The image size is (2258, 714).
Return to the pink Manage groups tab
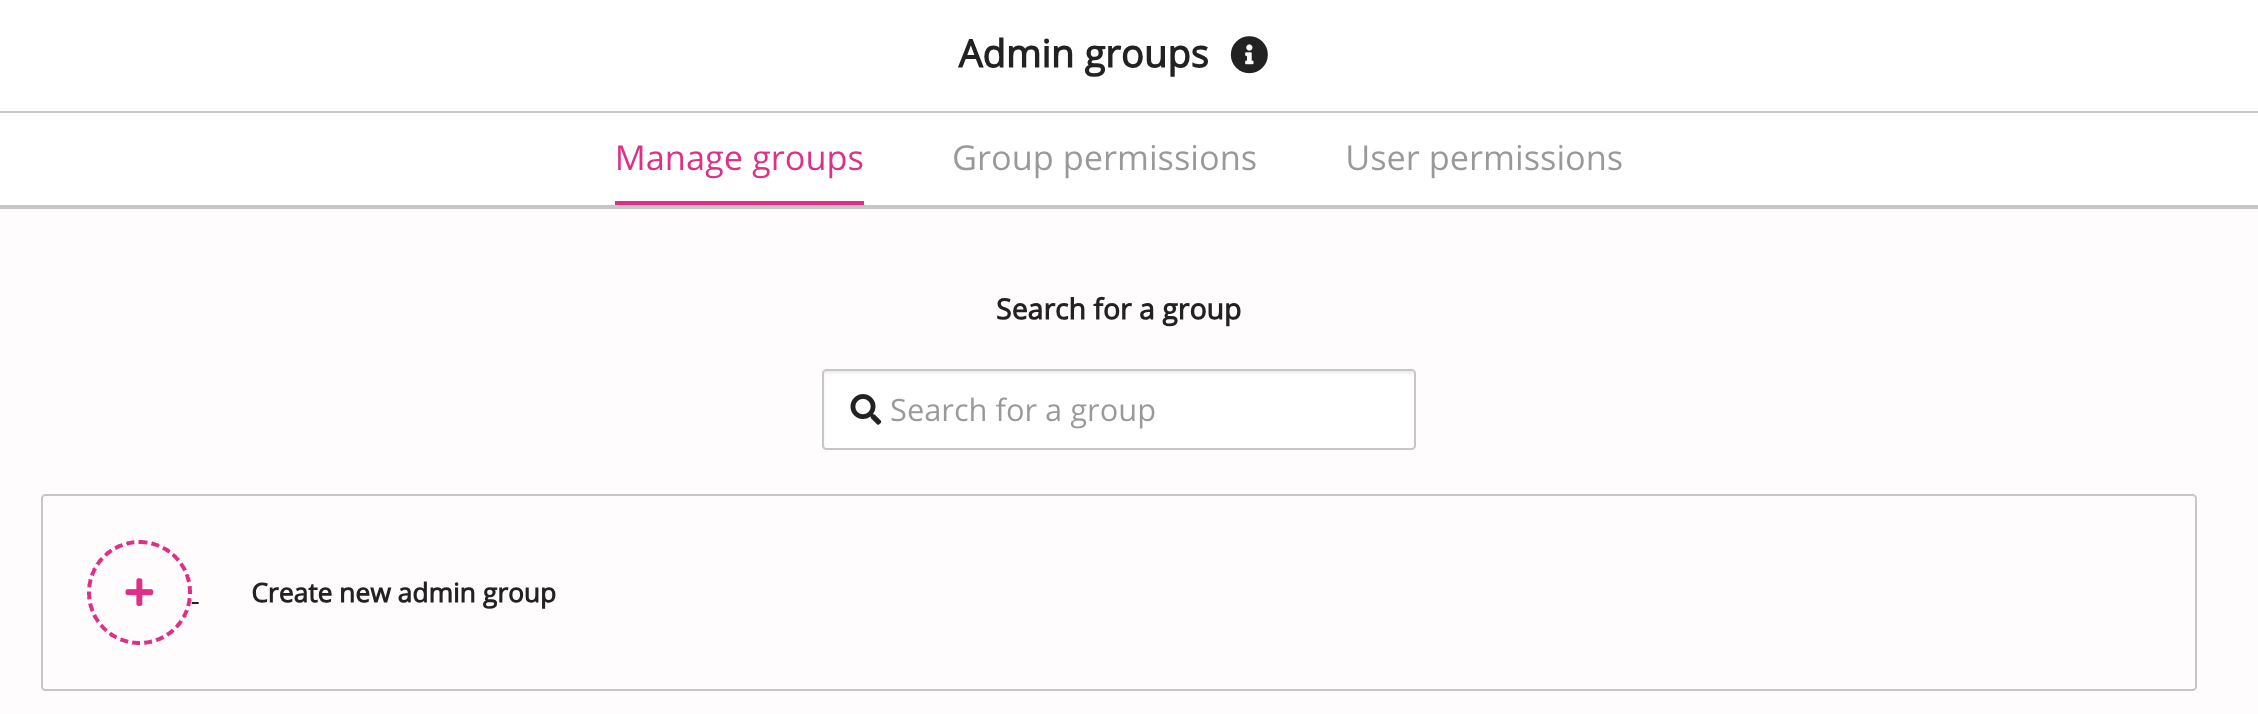pos(739,158)
